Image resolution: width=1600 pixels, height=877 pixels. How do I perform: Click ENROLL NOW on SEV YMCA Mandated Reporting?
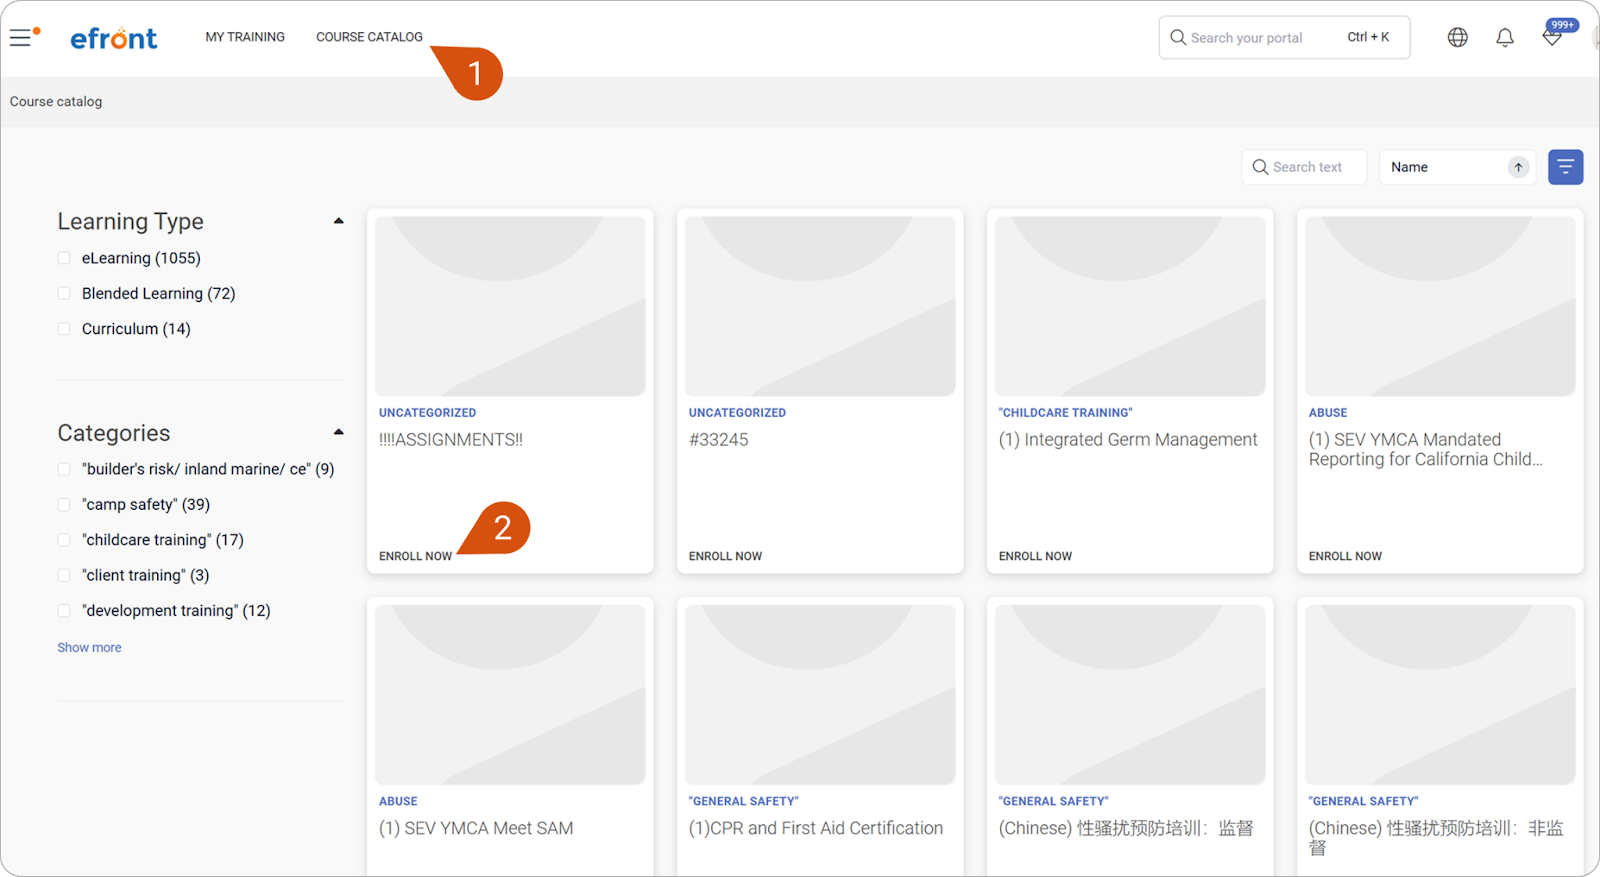tap(1345, 556)
